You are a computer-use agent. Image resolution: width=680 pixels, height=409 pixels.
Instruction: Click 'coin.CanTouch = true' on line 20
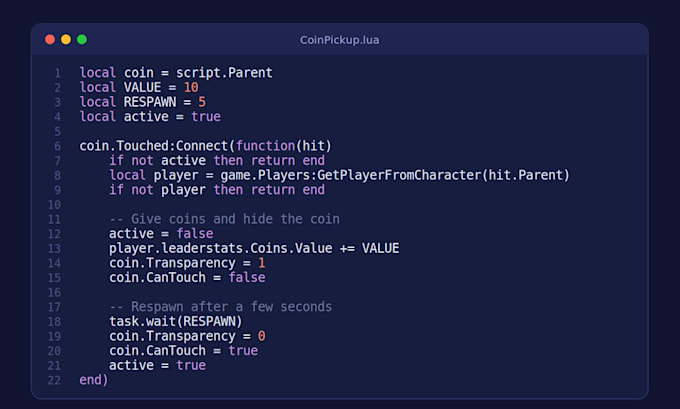click(183, 350)
